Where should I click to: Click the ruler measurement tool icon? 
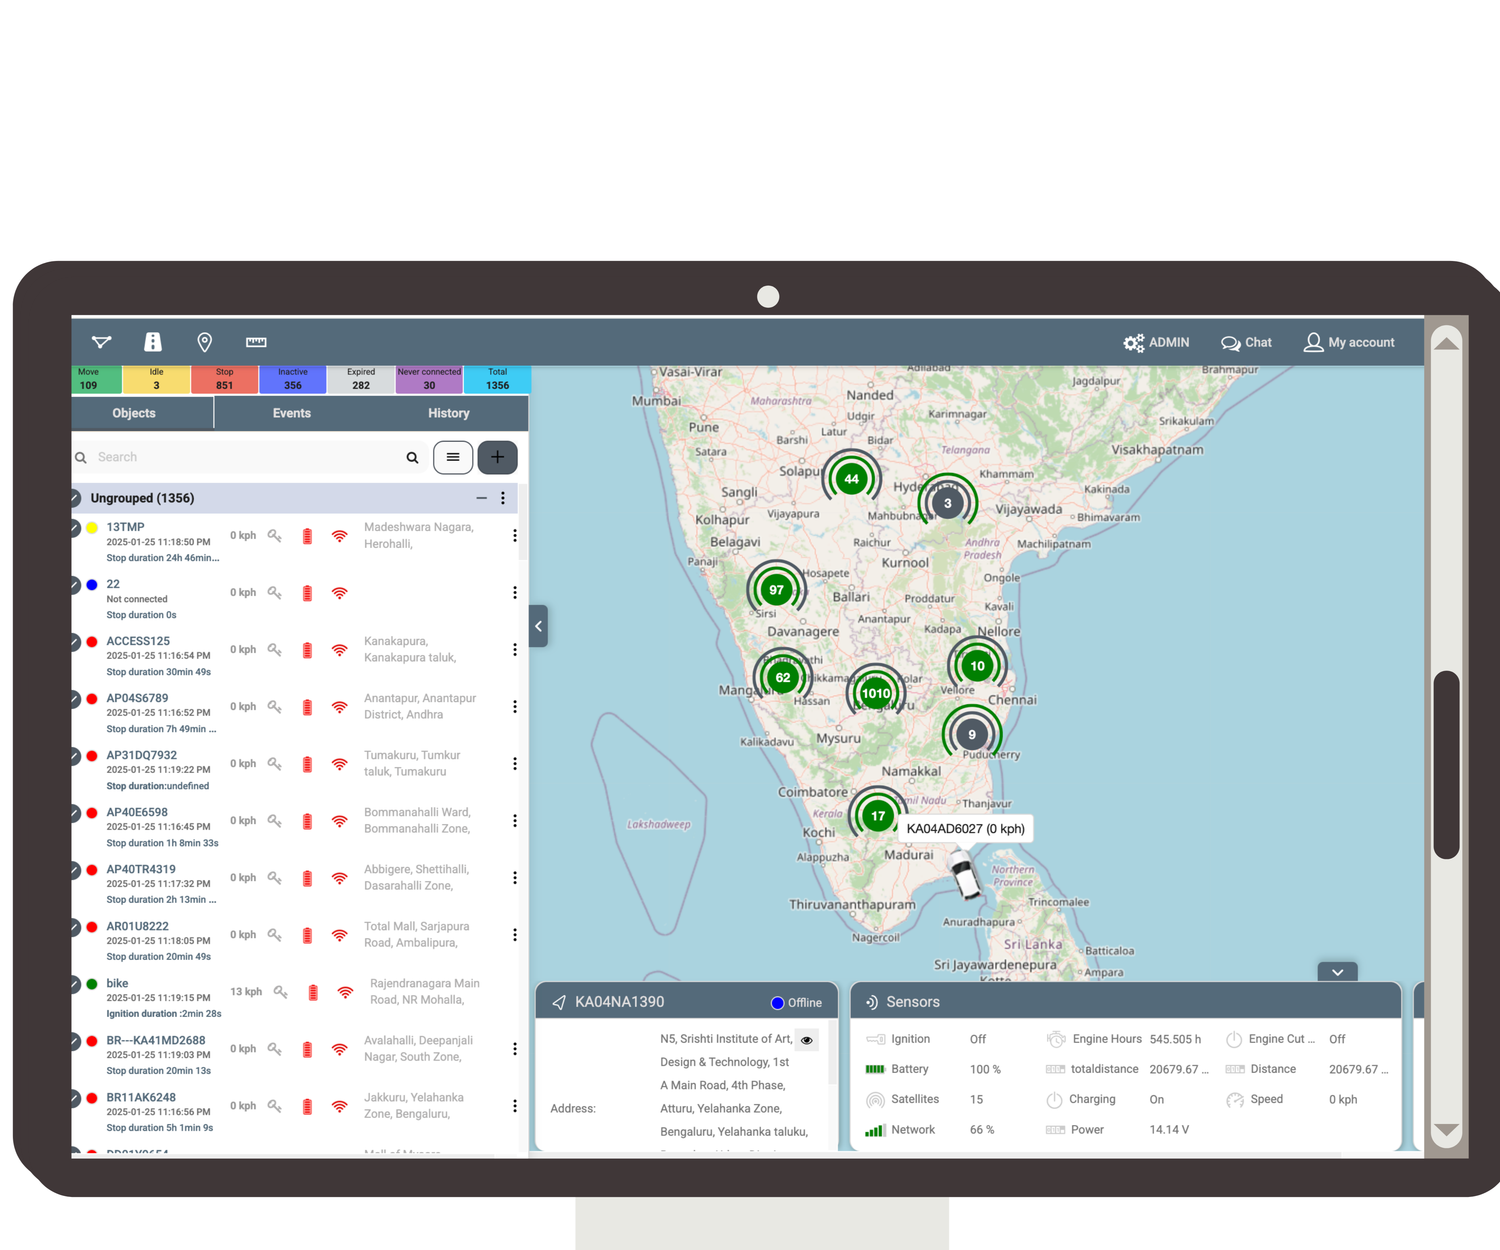tap(256, 342)
